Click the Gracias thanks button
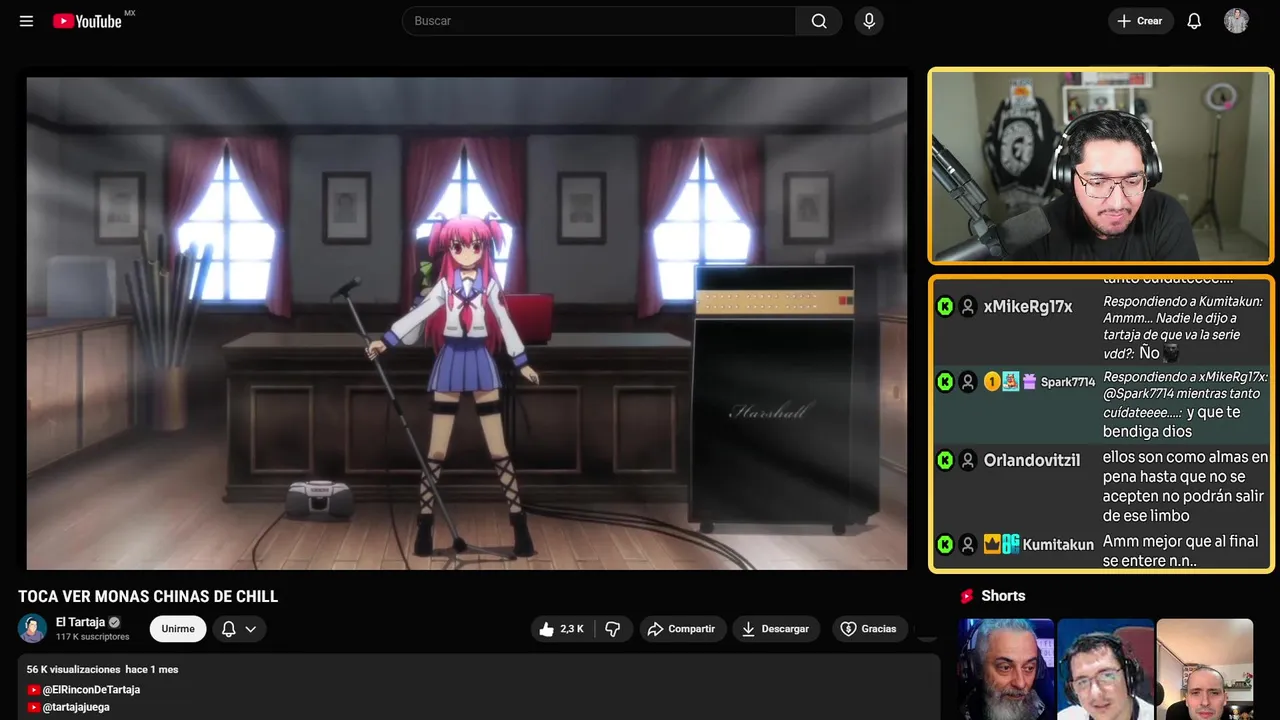This screenshot has height=720, width=1280. coord(868,629)
